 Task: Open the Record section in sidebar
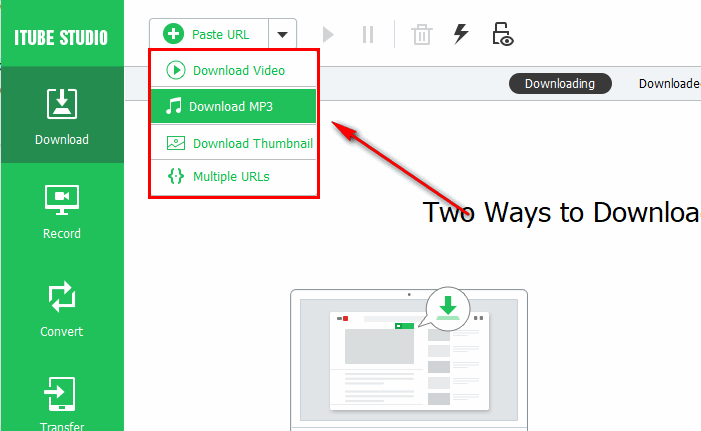[62, 212]
